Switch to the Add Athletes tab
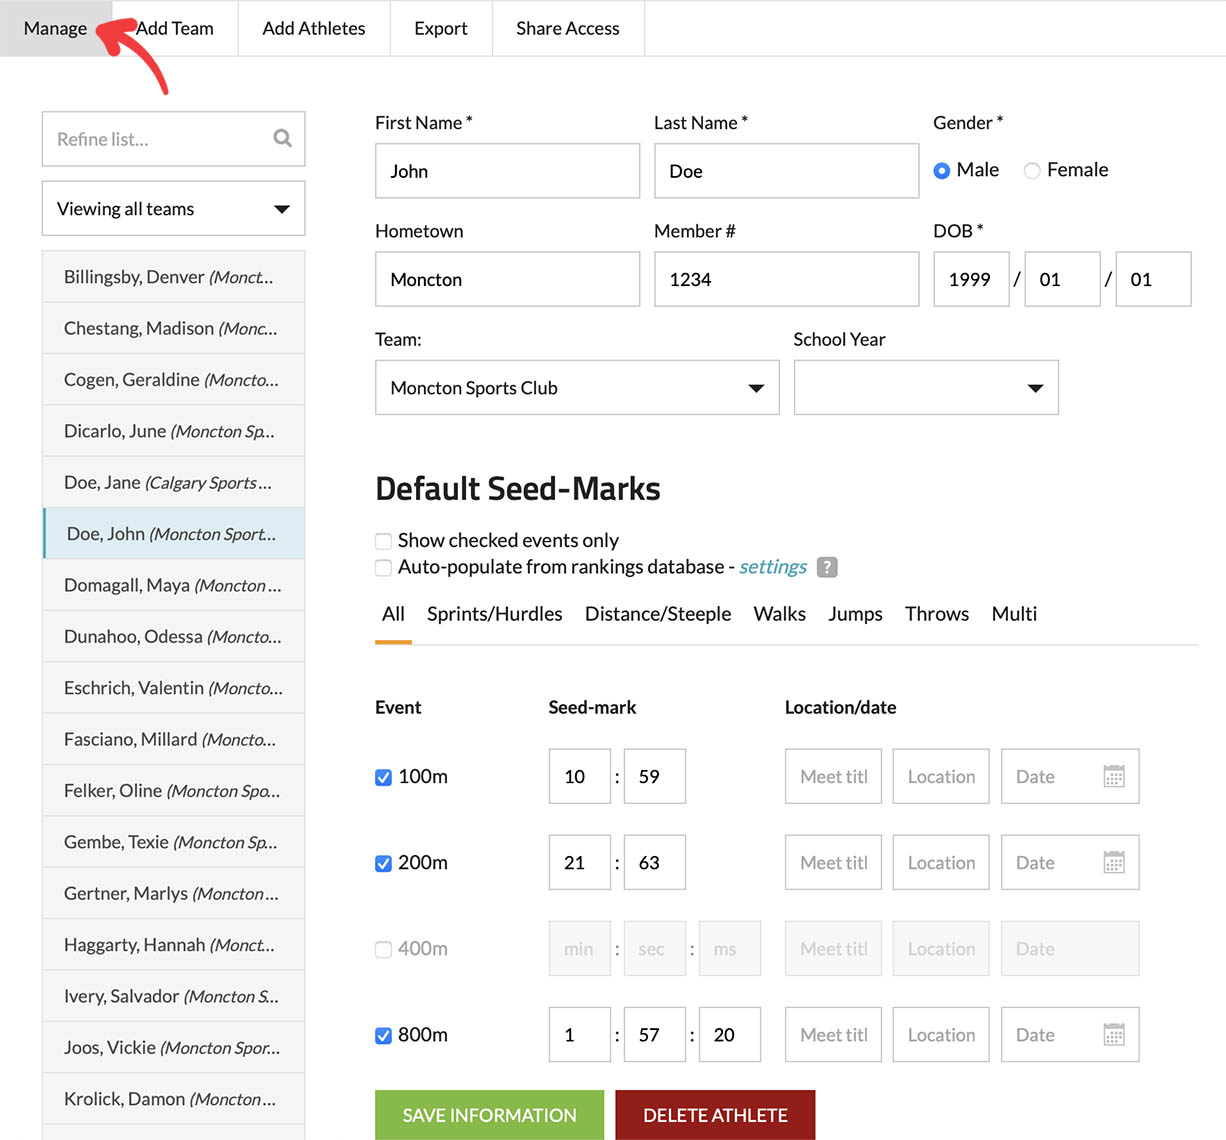Image resolution: width=1226 pixels, height=1140 pixels. coord(313,28)
